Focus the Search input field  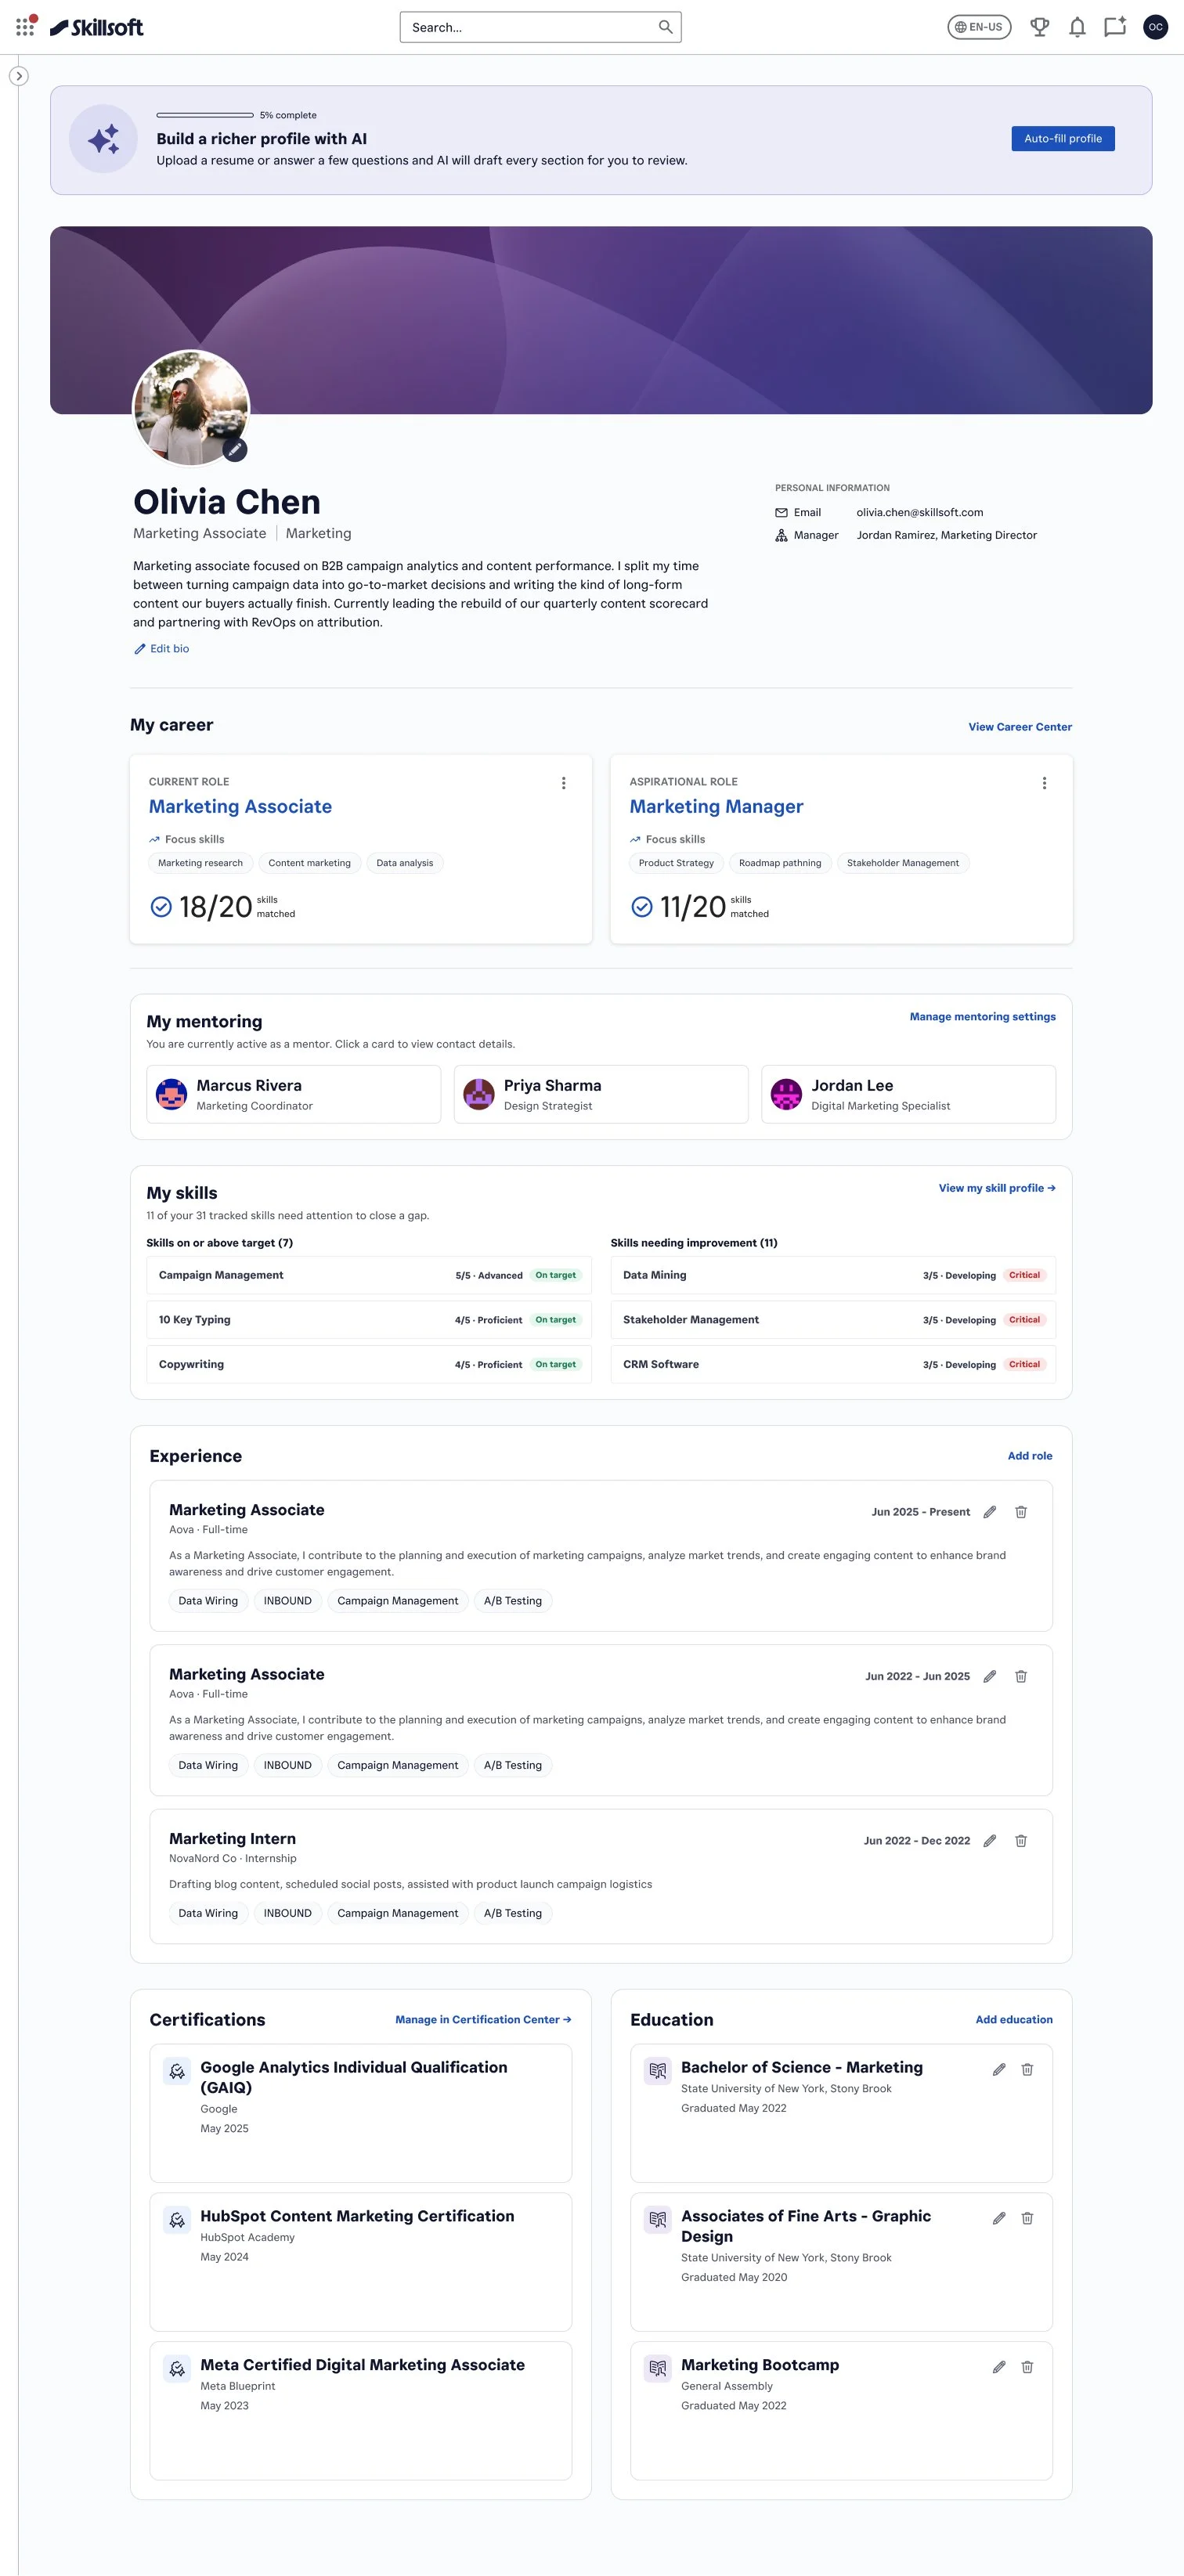pos(540,27)
